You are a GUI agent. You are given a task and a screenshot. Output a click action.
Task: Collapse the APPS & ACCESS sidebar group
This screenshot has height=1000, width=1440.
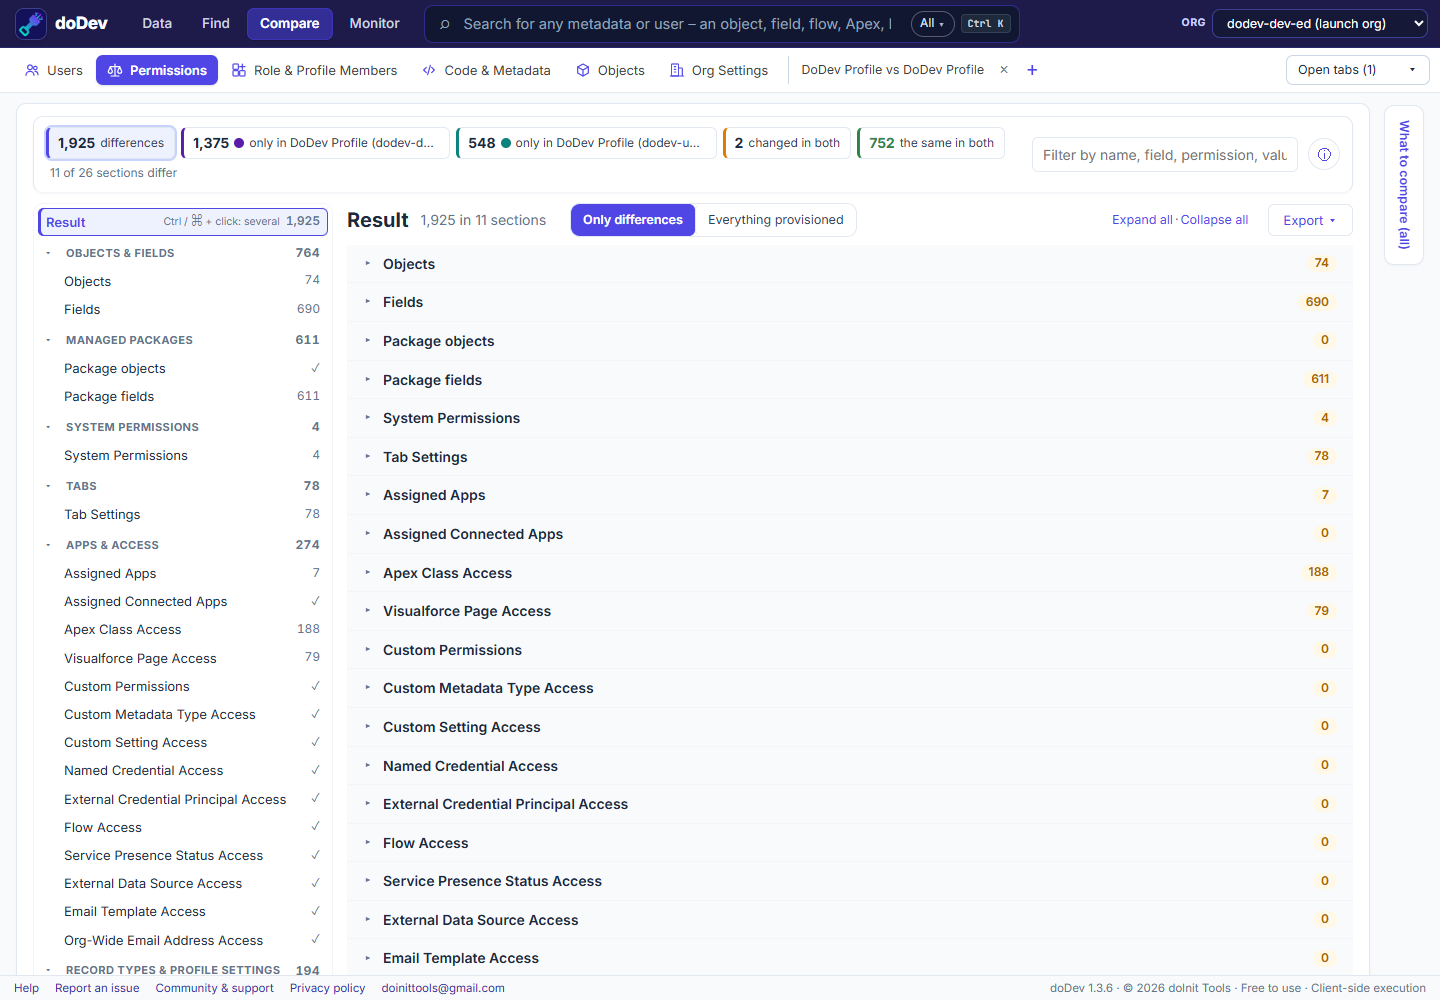pyautogui.click(x=48, y=545)
